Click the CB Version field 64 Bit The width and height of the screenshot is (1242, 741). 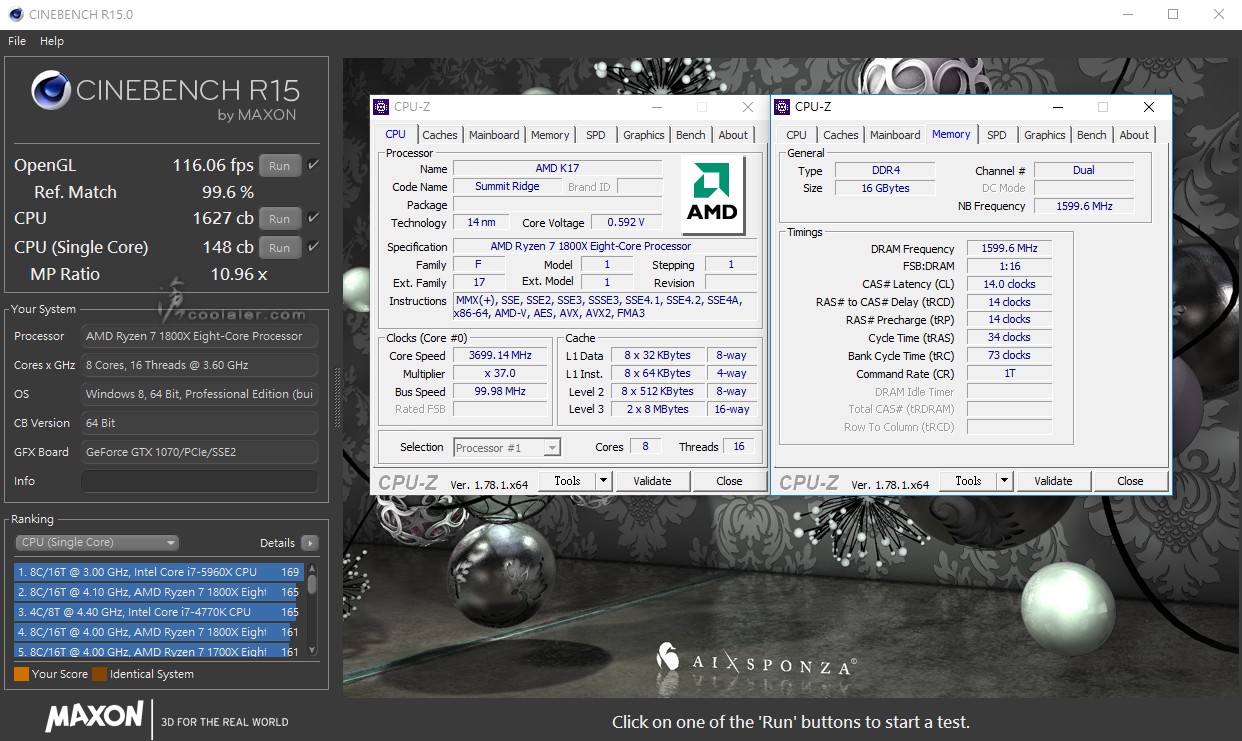(199, 423)
